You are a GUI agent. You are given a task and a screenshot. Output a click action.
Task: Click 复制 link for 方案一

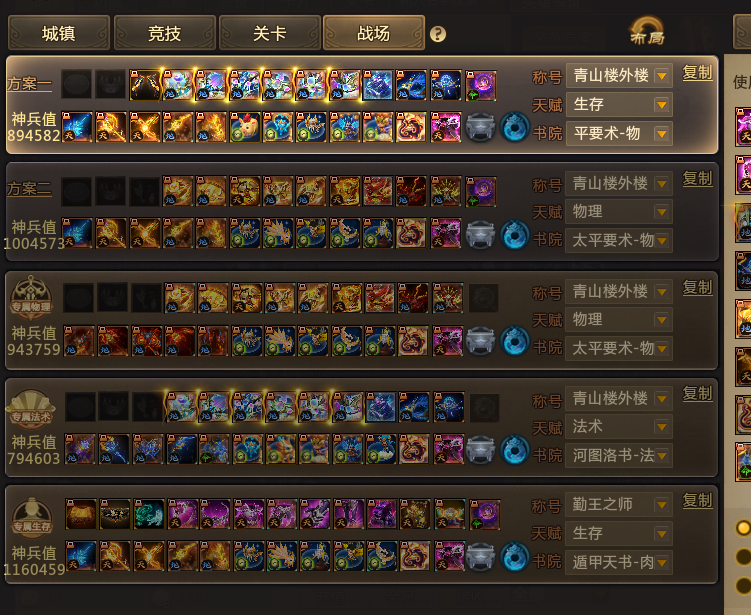[x=697, y=73]
